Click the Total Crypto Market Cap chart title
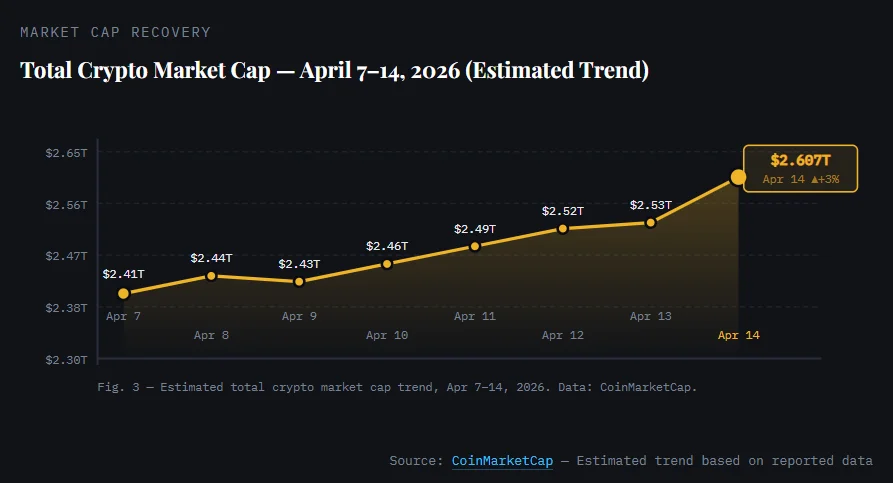Screen dimensions: 893x483 334,71
